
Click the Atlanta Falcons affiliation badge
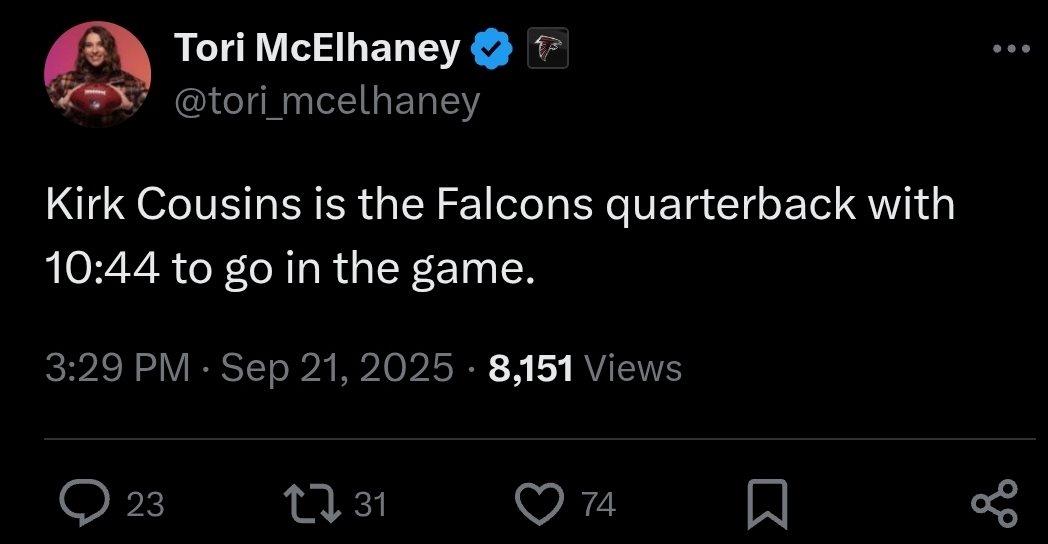pyautogui.click(x=547, y=48)
